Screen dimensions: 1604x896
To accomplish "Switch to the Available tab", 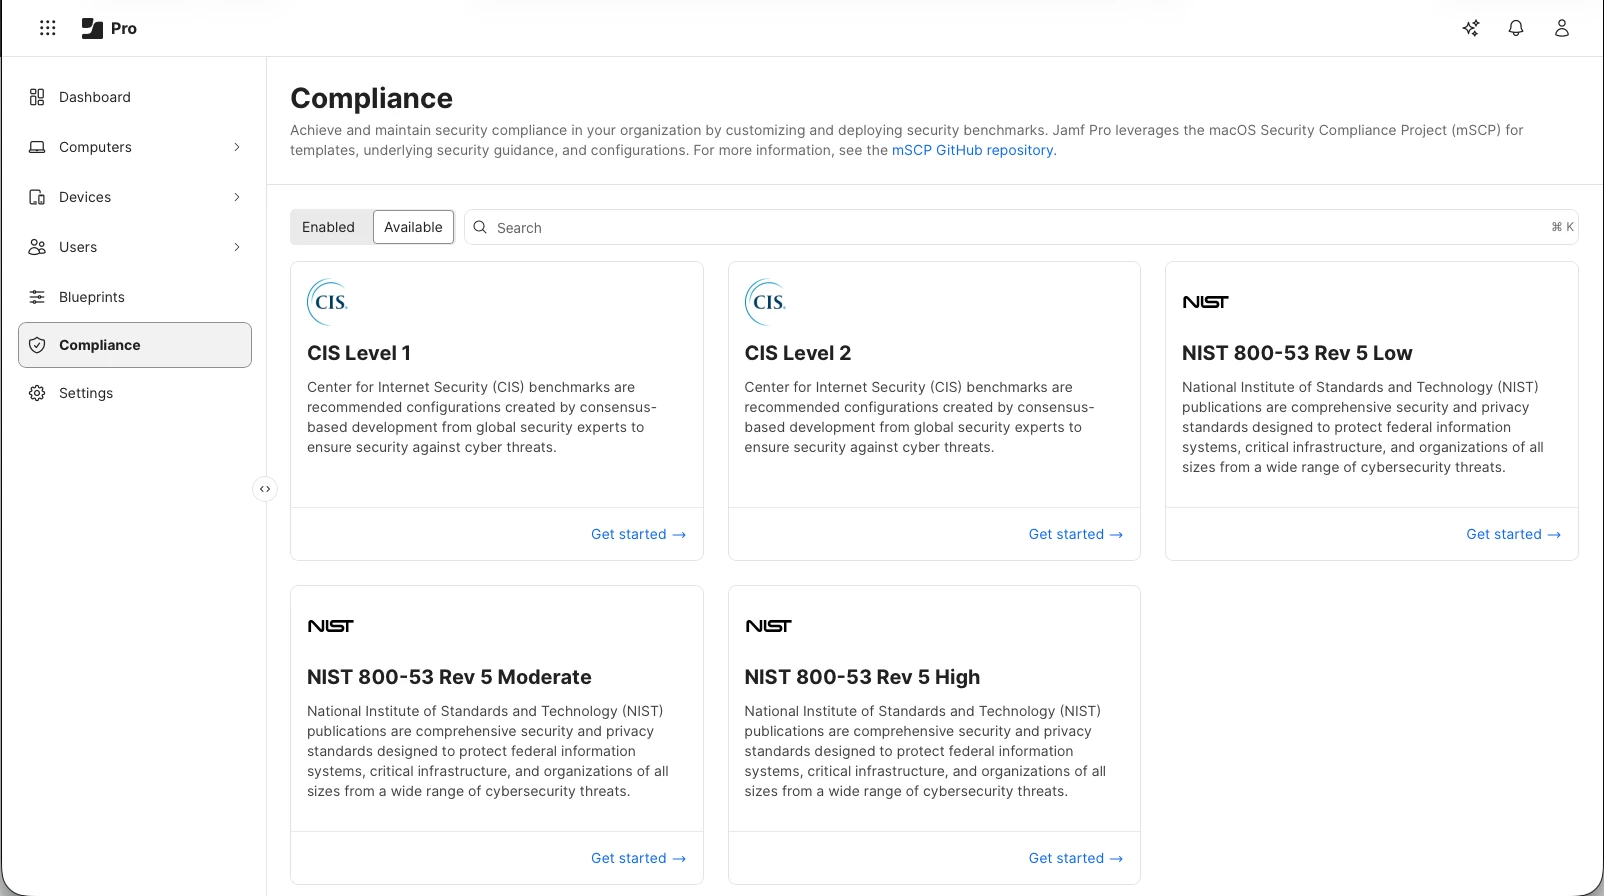I will 413,227.
